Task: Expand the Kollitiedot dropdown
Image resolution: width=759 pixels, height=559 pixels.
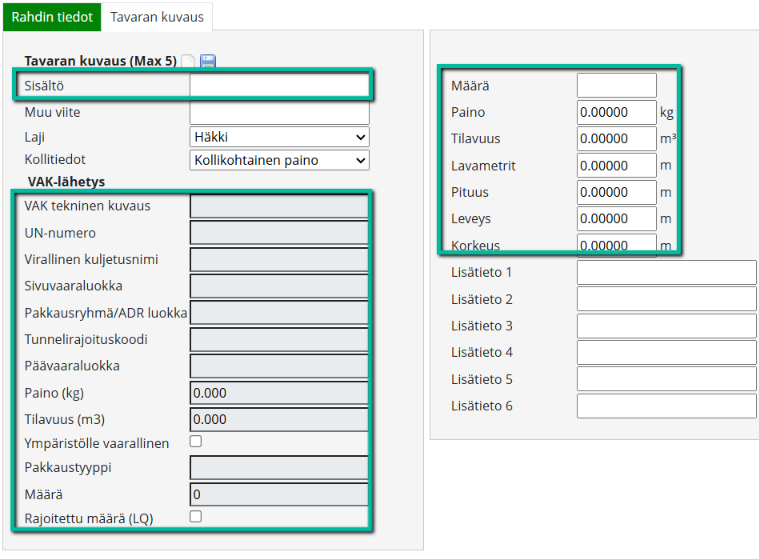Action: tap(279, 160)
